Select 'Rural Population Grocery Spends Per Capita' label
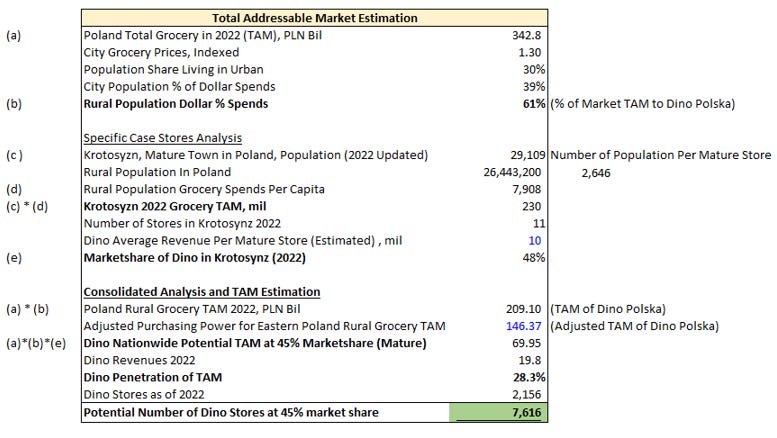The width and height of the screenshot is (777, 438). point(204,189)
